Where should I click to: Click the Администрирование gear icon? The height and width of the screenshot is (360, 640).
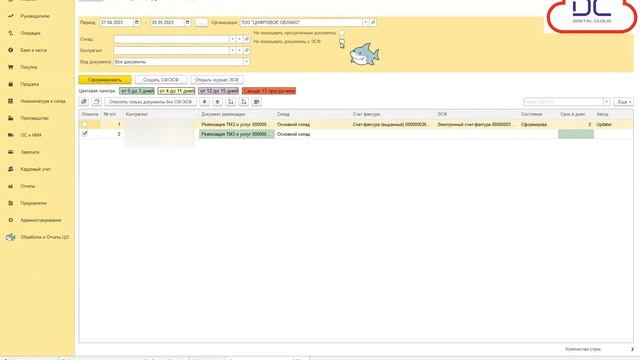11,220
